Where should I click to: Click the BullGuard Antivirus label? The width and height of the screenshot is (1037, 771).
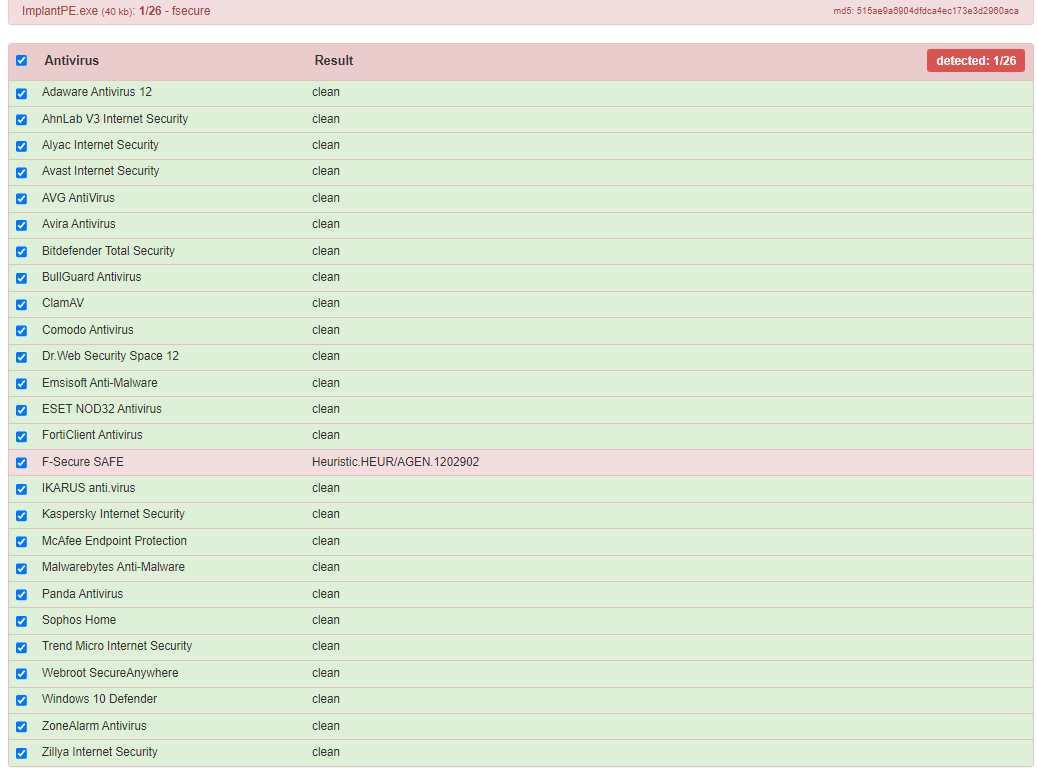91,276
